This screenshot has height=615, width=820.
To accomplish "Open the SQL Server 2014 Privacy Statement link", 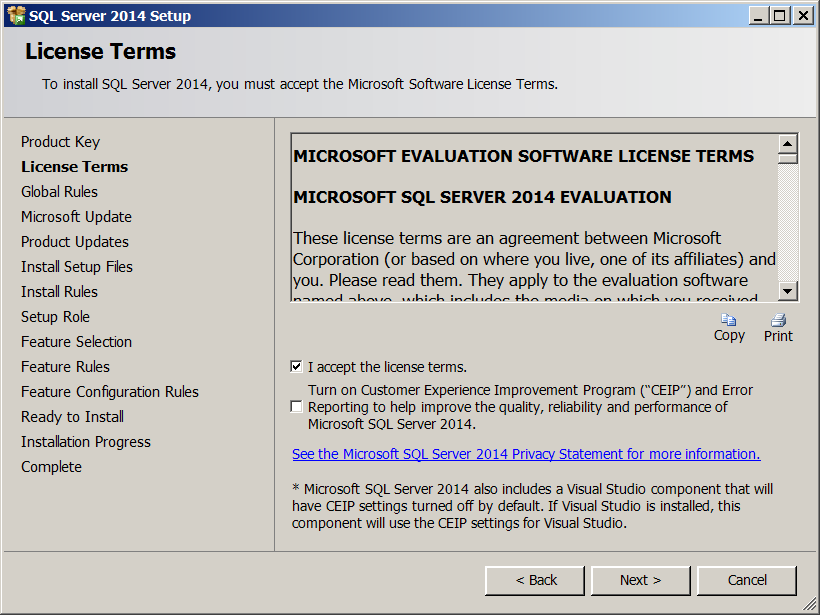I will [x=526, y=454].
